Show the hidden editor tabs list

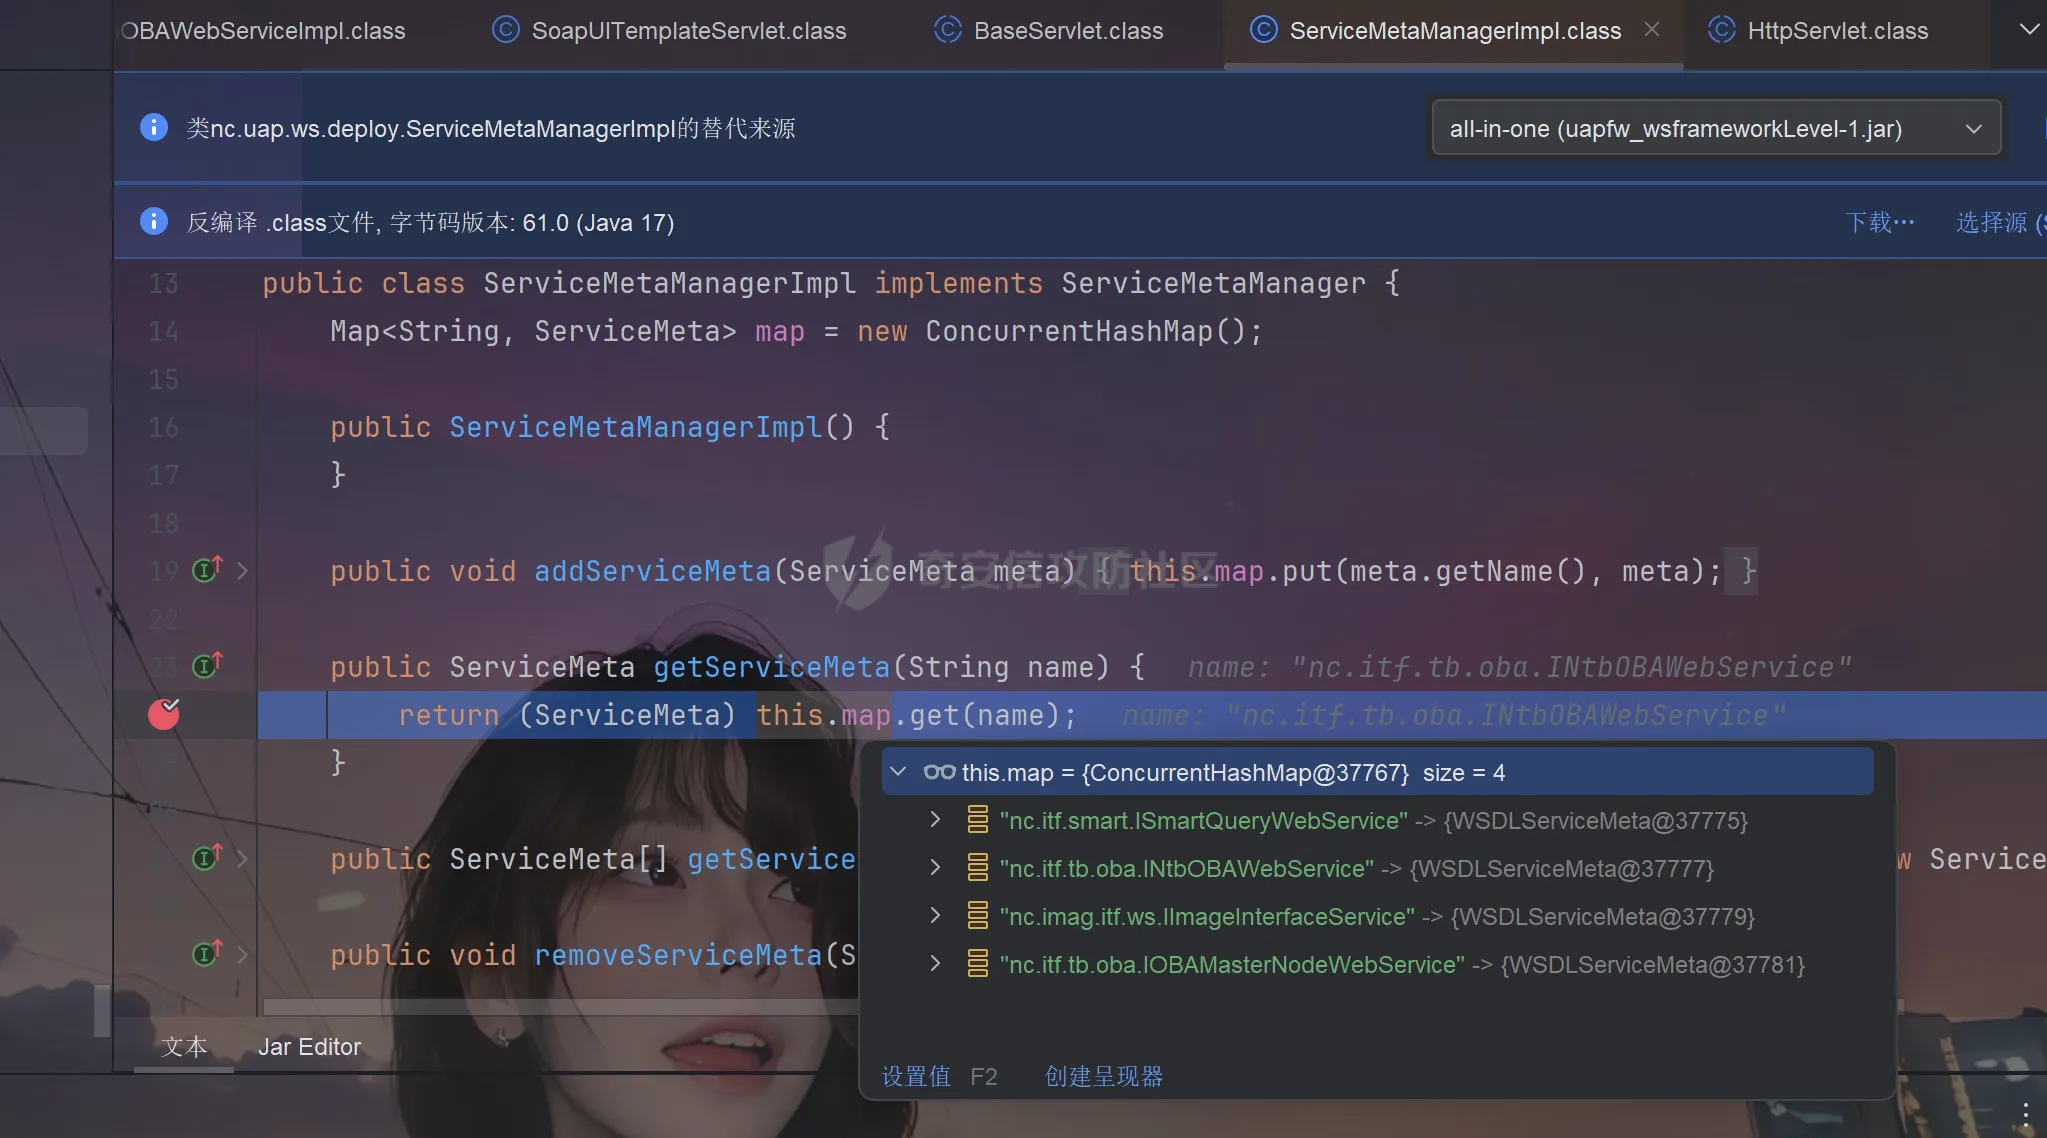click(2029, 30)
